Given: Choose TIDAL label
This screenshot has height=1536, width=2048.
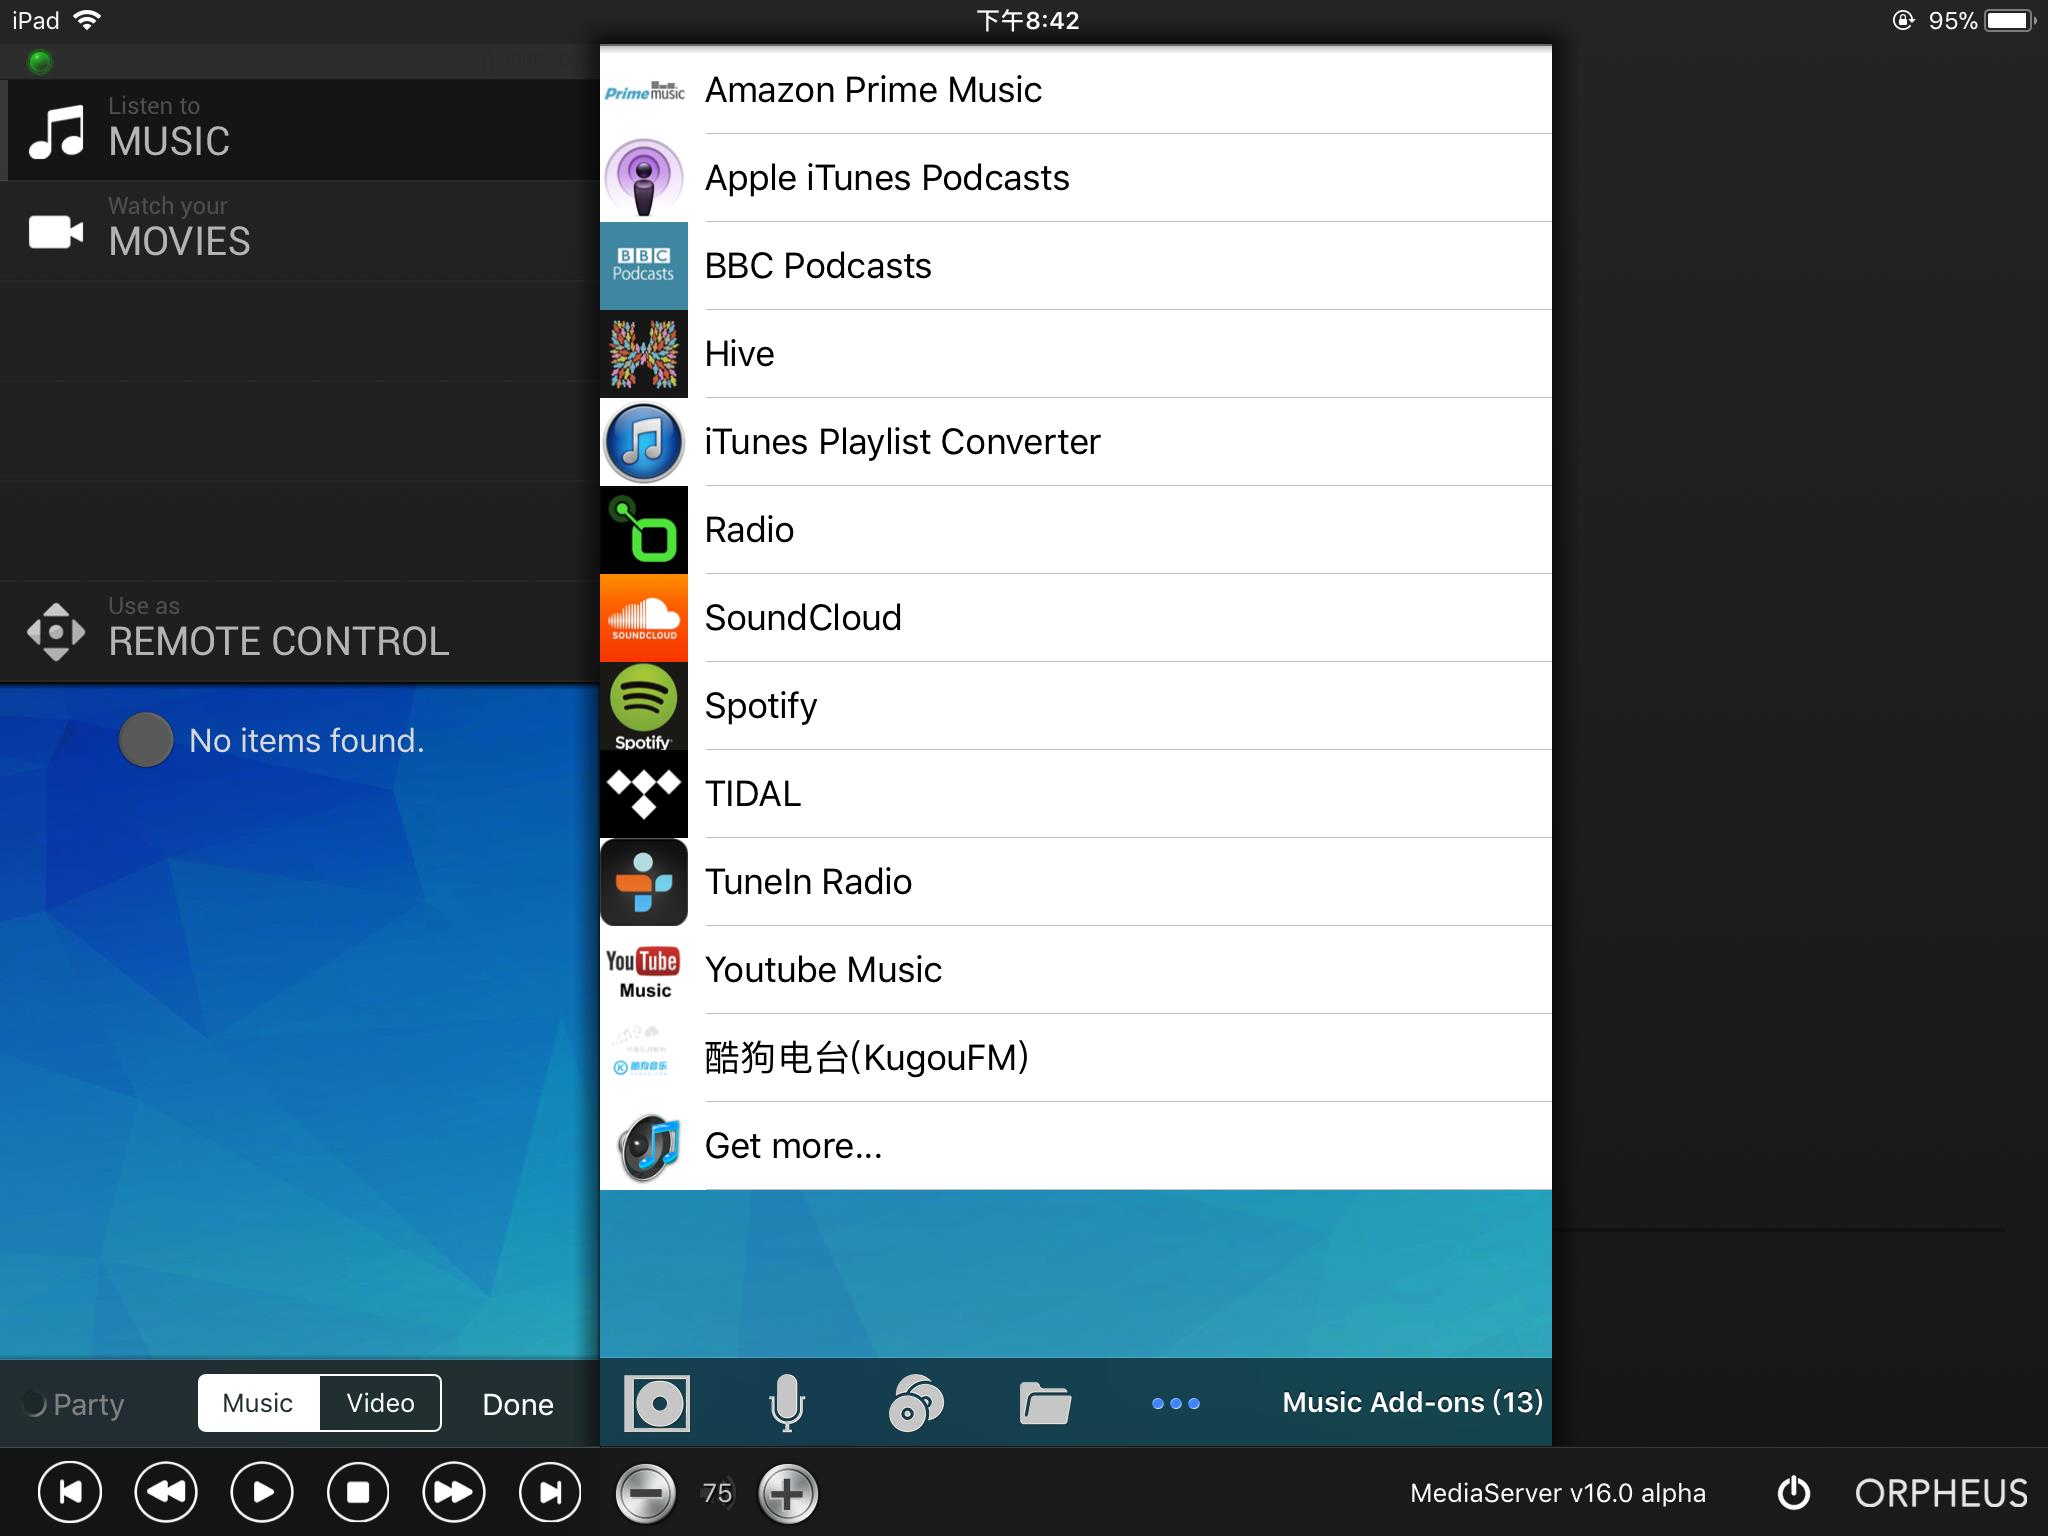Looking at the screenshot, I should coord(753,794).
